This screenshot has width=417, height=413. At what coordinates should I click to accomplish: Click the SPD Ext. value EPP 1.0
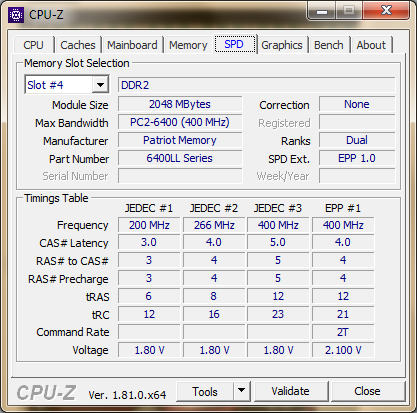tap(357, 158)
